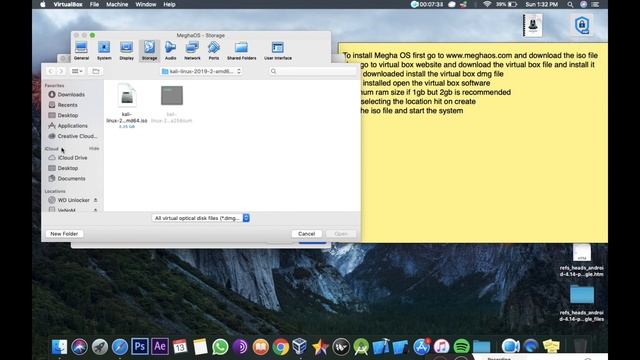Go forward in file dialog
Image resolution: width=640 pixels, height=360 pixels.
[60, 71]
